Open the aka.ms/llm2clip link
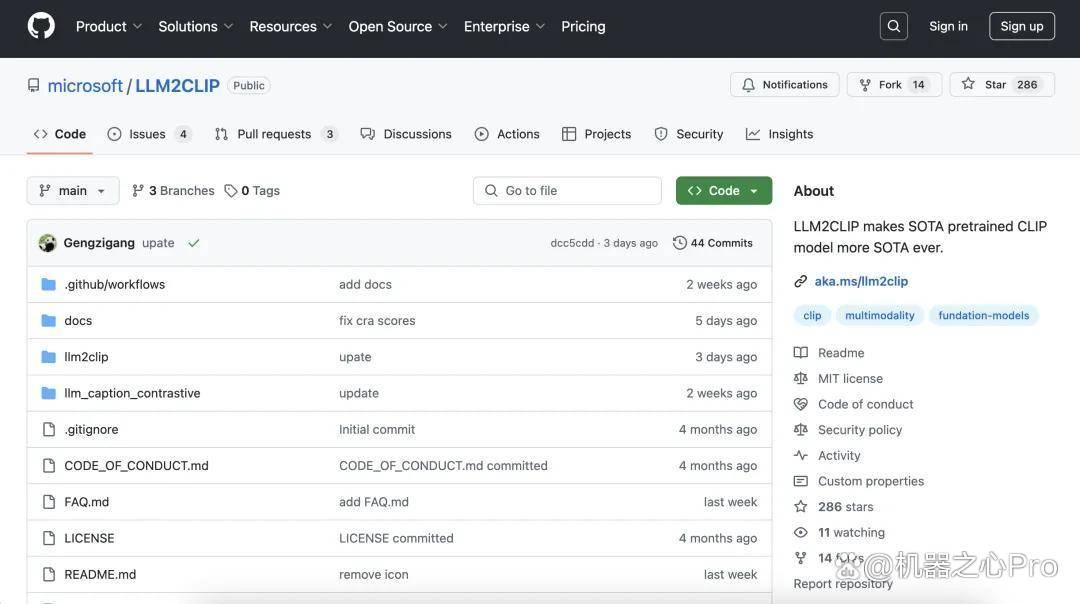Image resolution: width=1080 pixels, height=604 pixels. (x=861, y=281)
